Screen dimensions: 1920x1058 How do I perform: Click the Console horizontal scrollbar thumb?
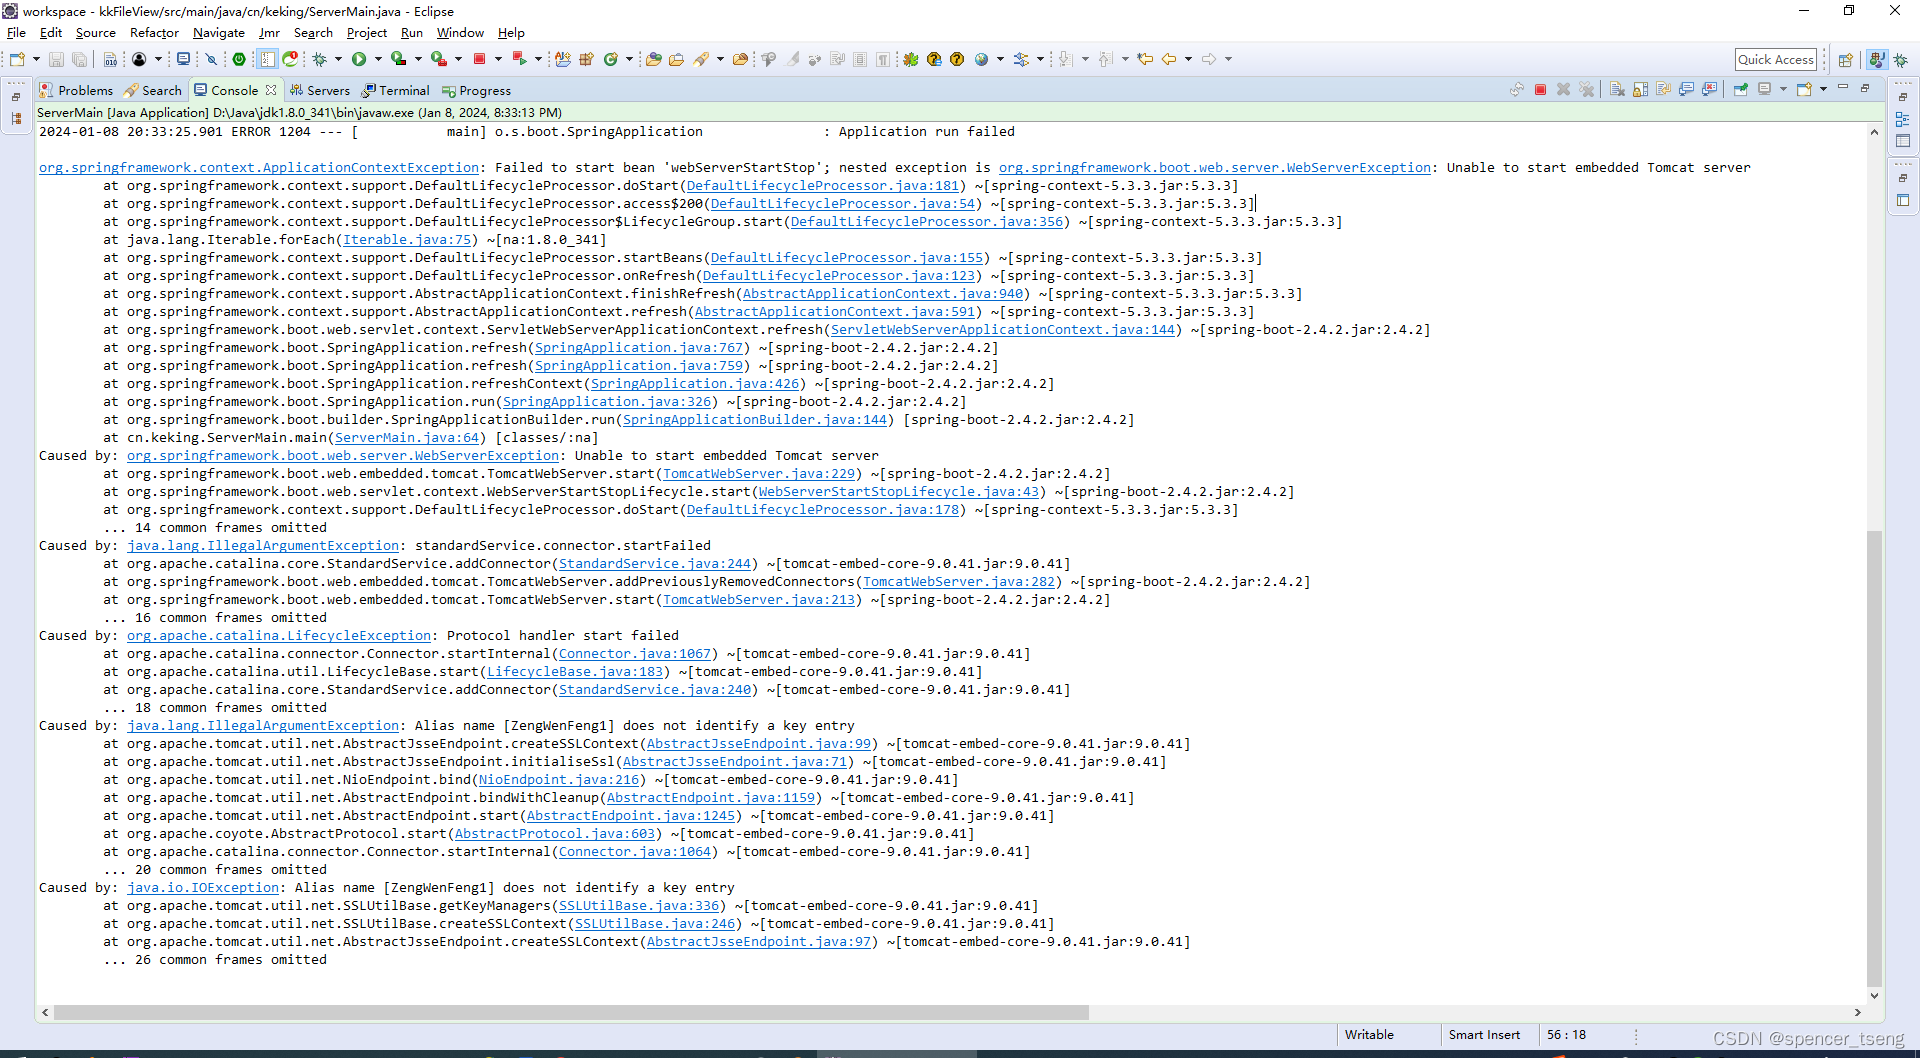[x=571, y=1012]
